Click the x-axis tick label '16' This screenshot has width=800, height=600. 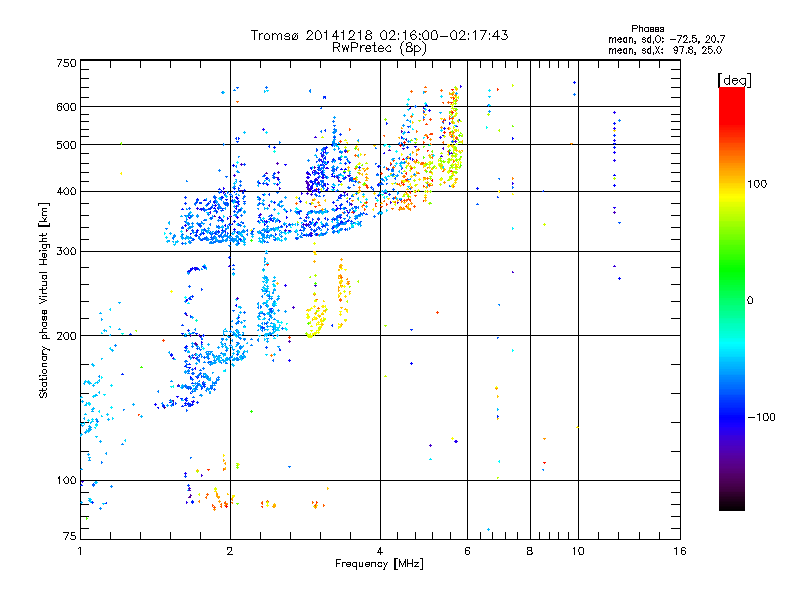point(680,551)
